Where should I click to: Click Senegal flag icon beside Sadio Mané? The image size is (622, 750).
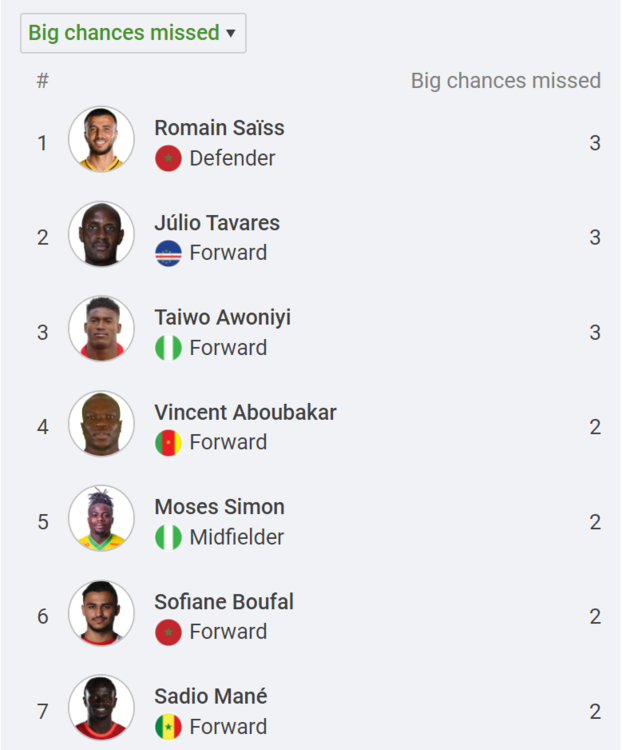pyautogui.click(x=168, y=727)
